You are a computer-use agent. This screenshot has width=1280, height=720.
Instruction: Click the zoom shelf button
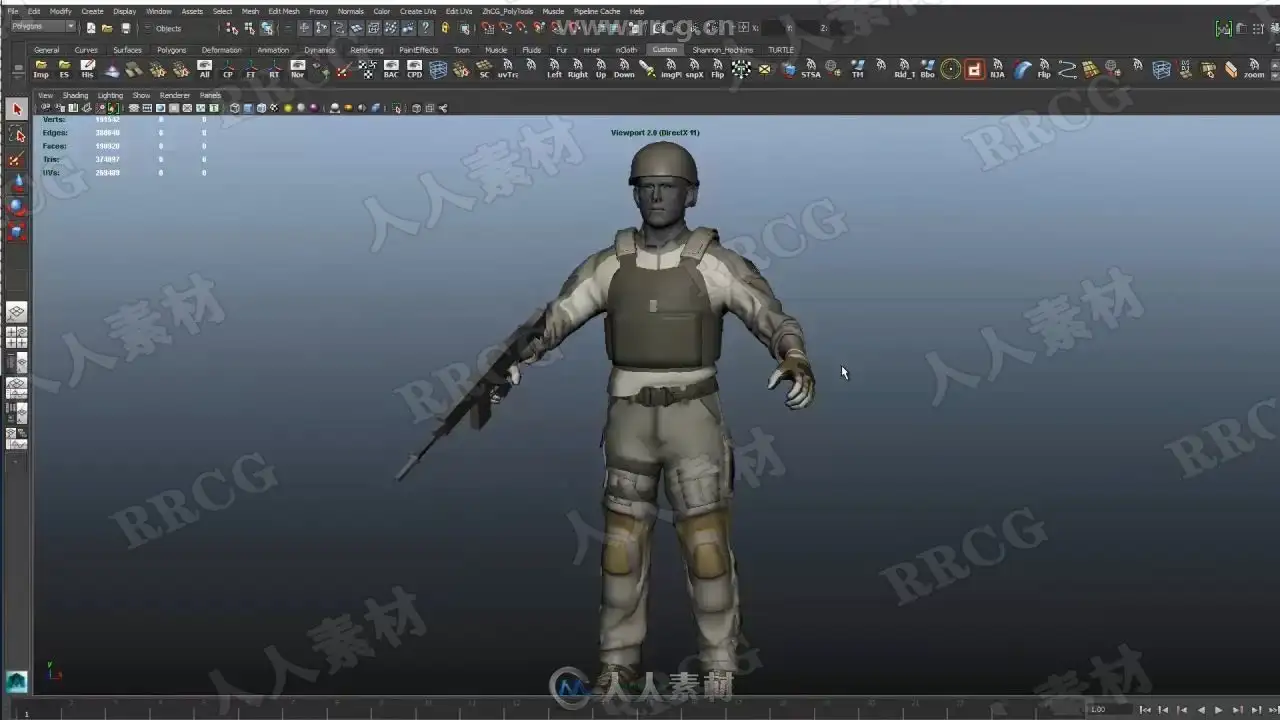pyautogui.click(x=1254, y=69)
